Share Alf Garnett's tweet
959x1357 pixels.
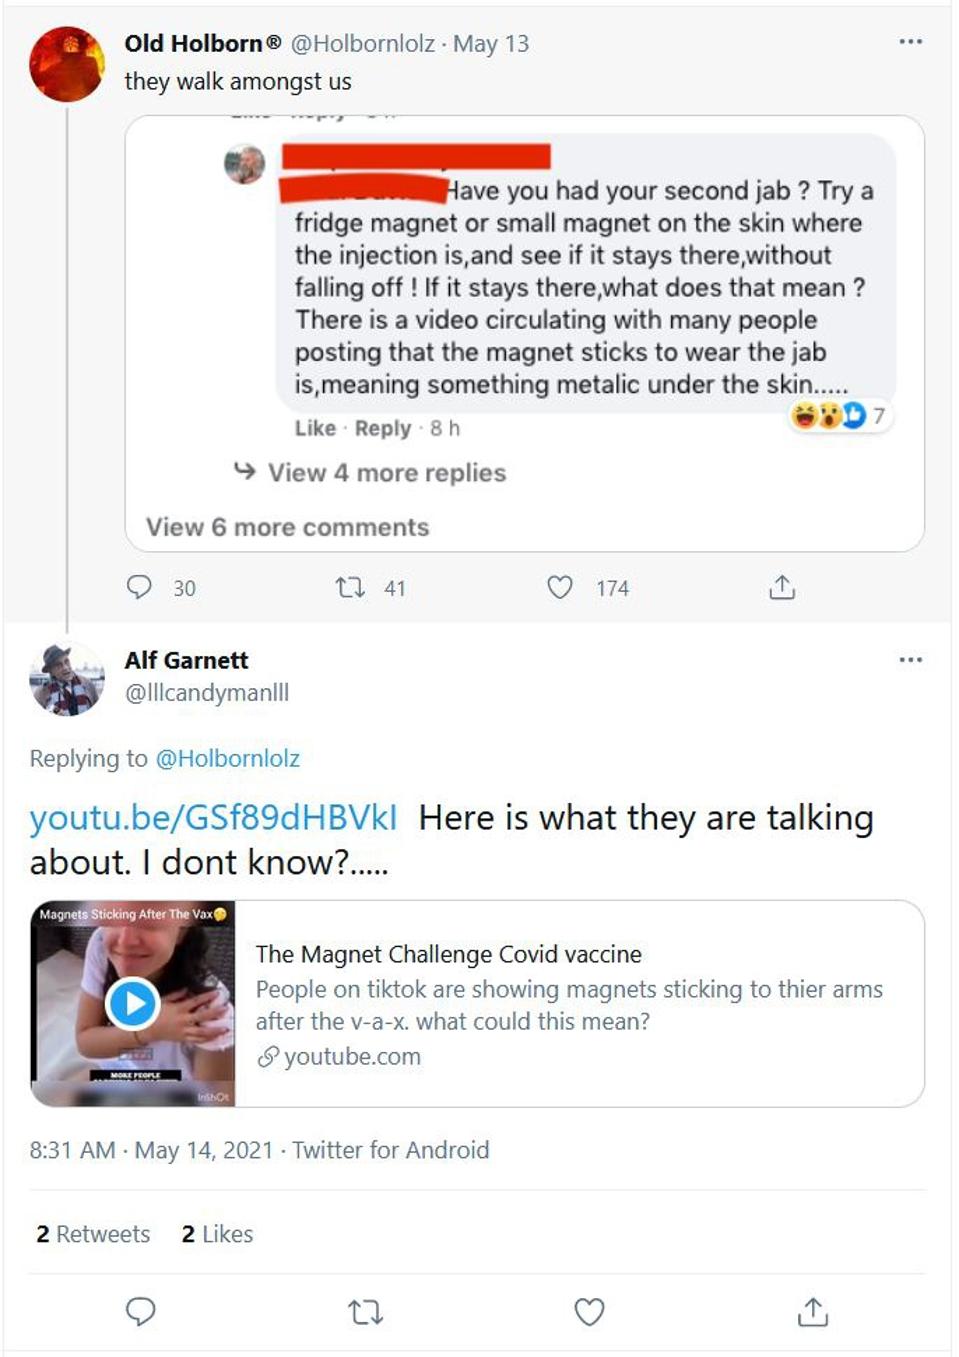point(813,1311)
